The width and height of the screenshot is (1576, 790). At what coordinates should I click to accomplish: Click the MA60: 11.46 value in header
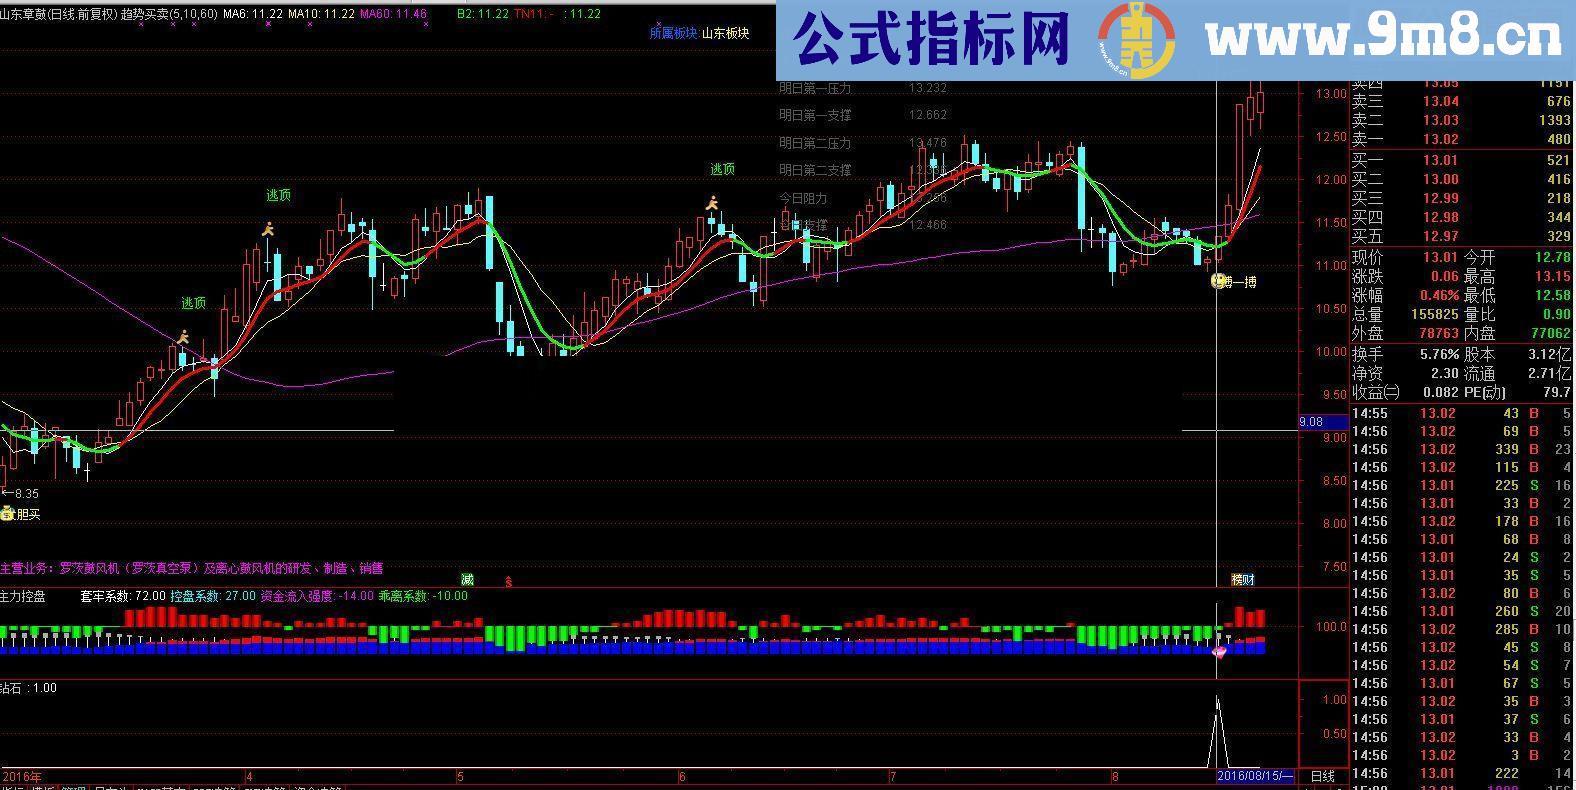[x=393, y=14]
